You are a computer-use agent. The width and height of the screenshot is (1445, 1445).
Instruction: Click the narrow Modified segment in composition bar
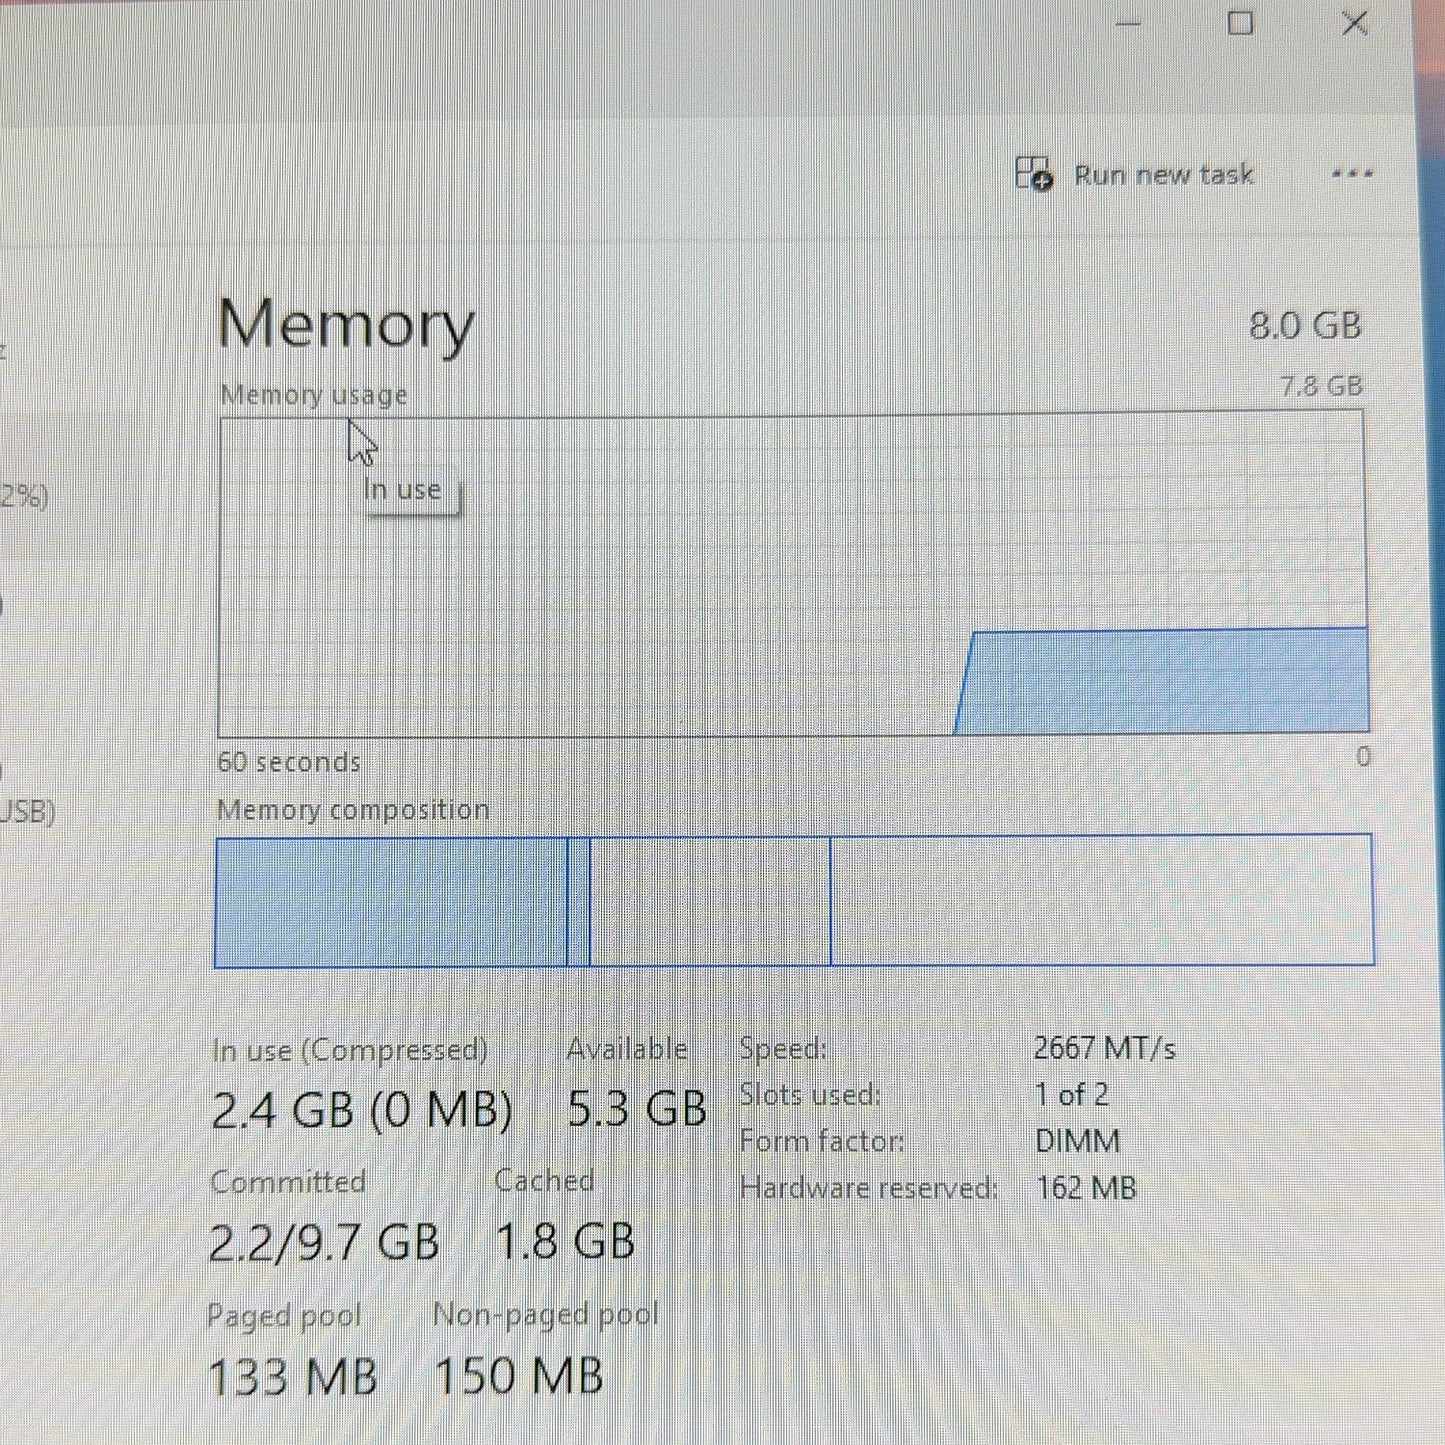(x=579, y=901)
